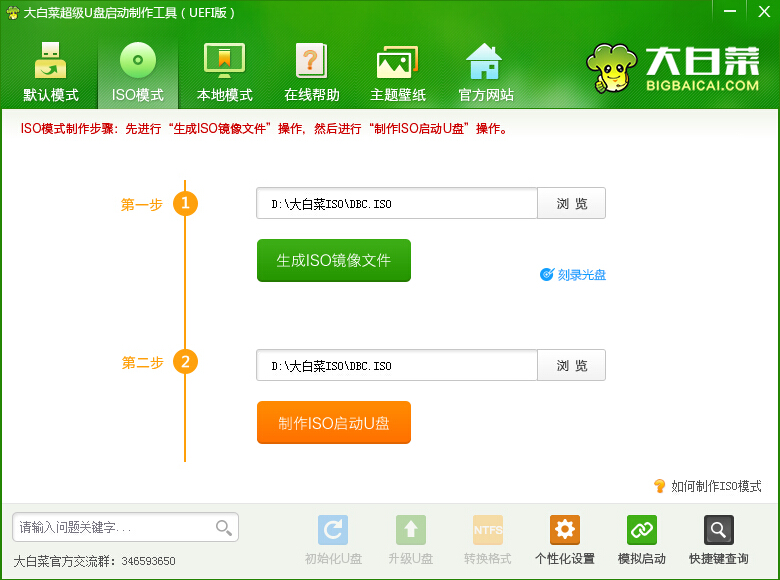Viewport: 780px width, 580px height.
Task: Click the window title 大白菜超级U盘启动制作工具
Action: [x=129, y=12]
